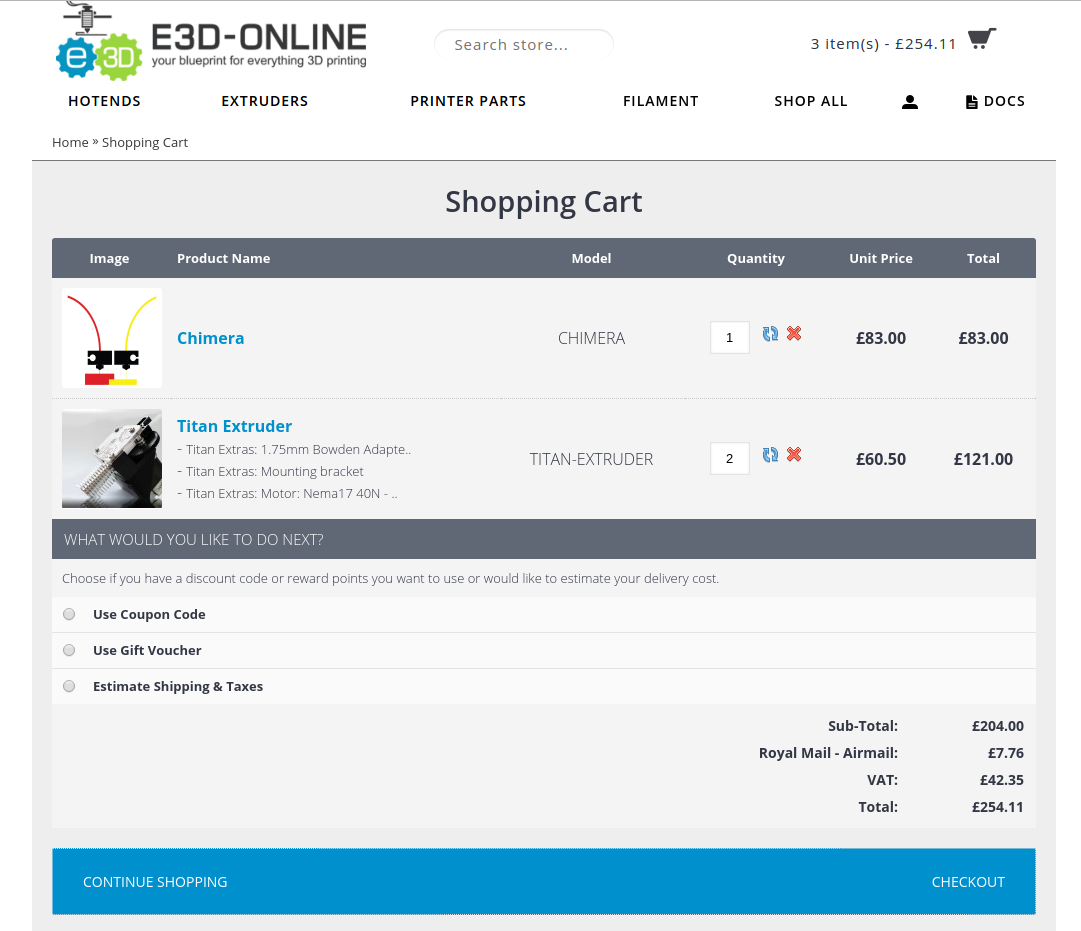Viewport: 1081px width, 931px height.
Task: Refresh quantity for Titan Extruder
Action: (770, 455)
